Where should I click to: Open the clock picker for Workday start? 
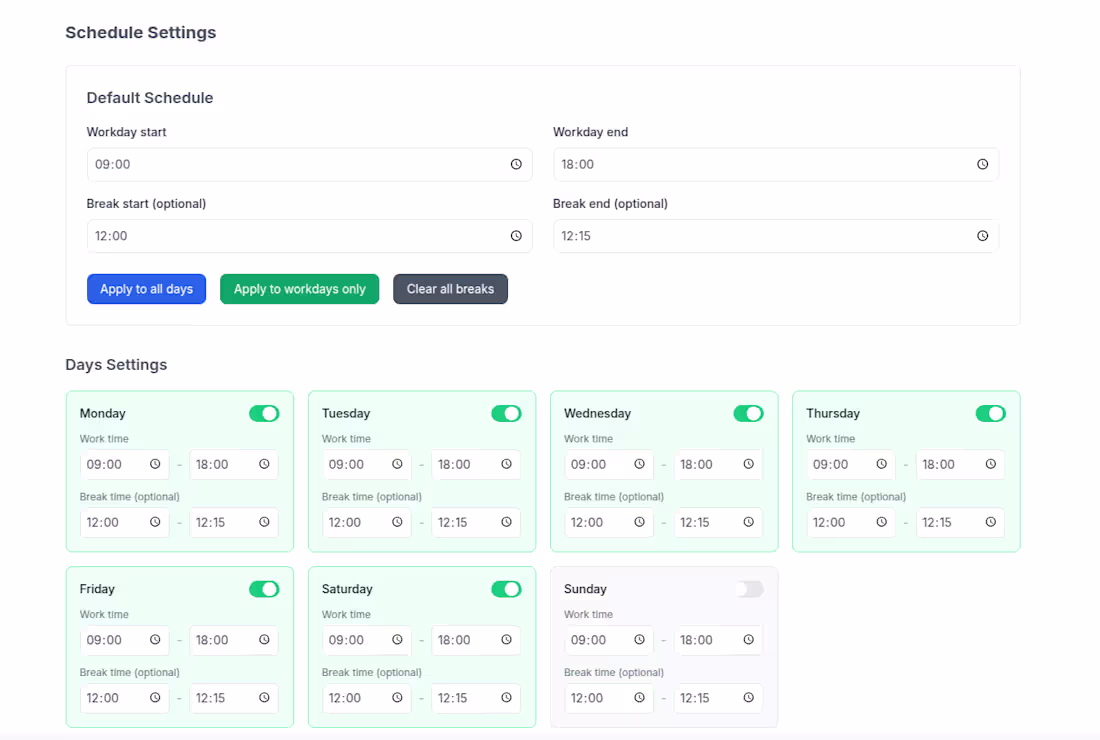(516, 164)
